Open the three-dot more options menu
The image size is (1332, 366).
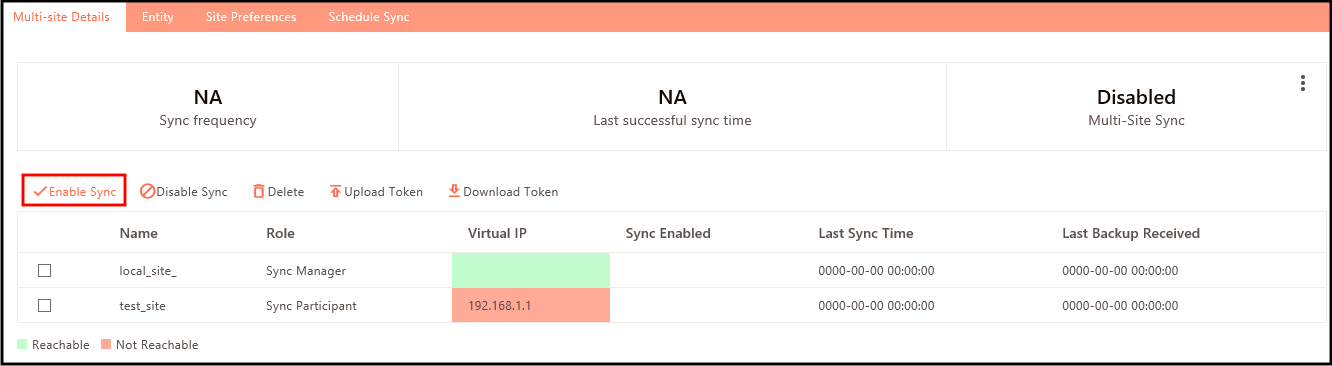click(x=1303, y=83)
